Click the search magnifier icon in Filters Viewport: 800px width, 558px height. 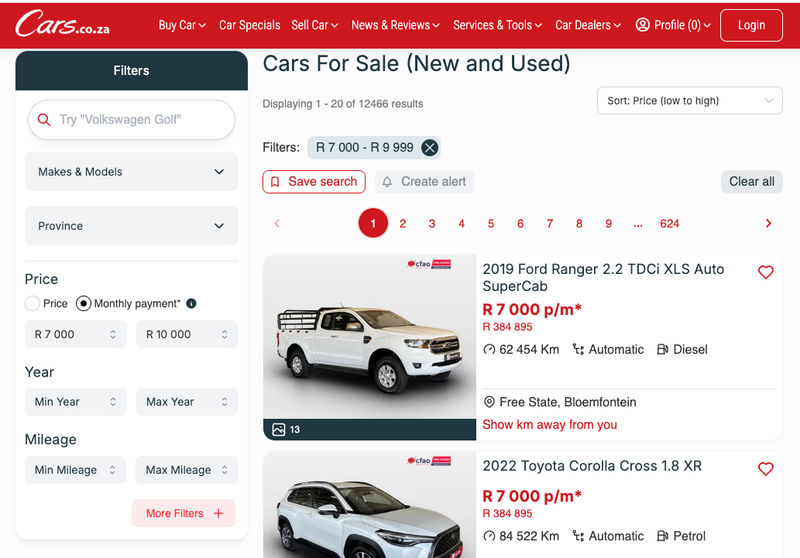44,120
